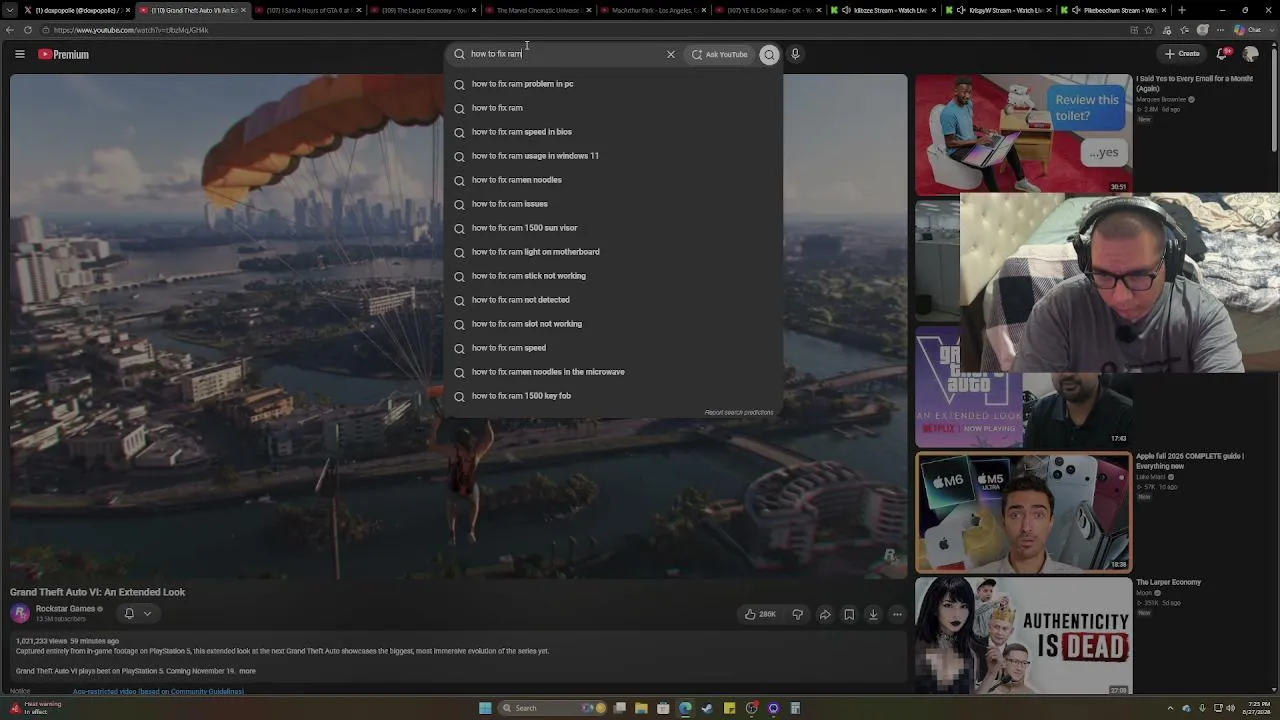Show hidden system tray icons chevron
The height and width of the screenshot is (720, 1280).
(1172, 708)
